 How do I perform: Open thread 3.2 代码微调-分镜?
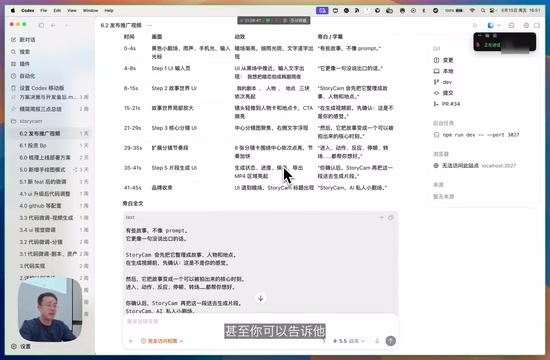pos(49,242)
